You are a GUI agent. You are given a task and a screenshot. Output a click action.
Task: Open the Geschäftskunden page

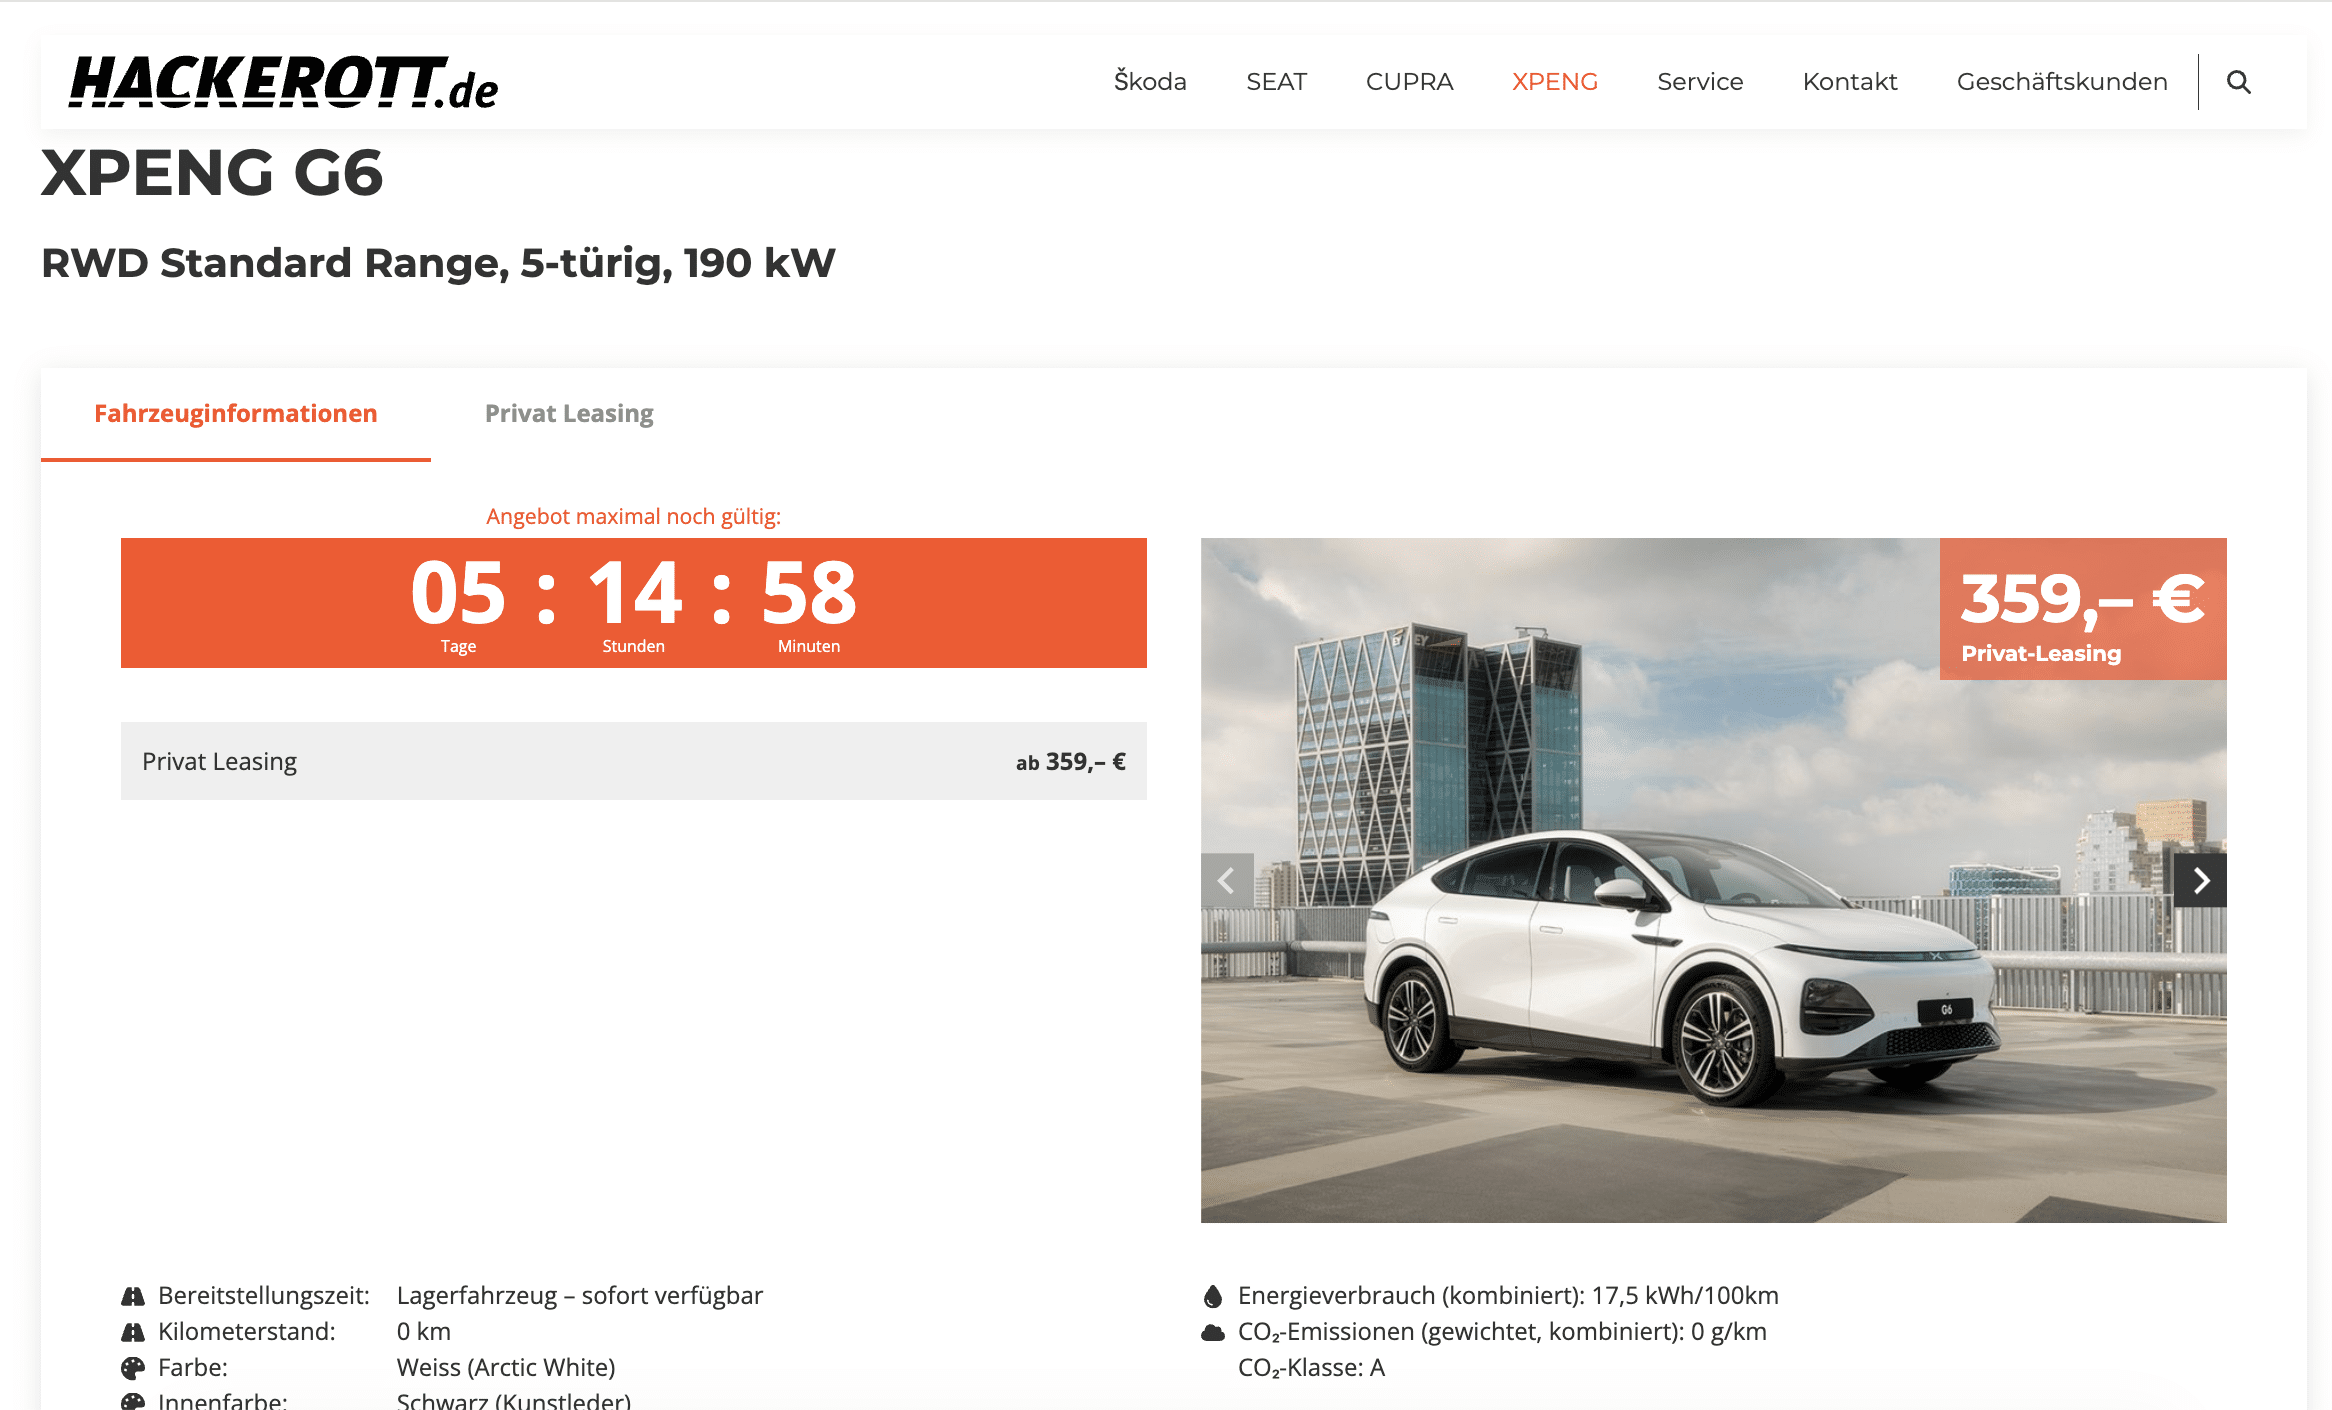pos(2062,82)
